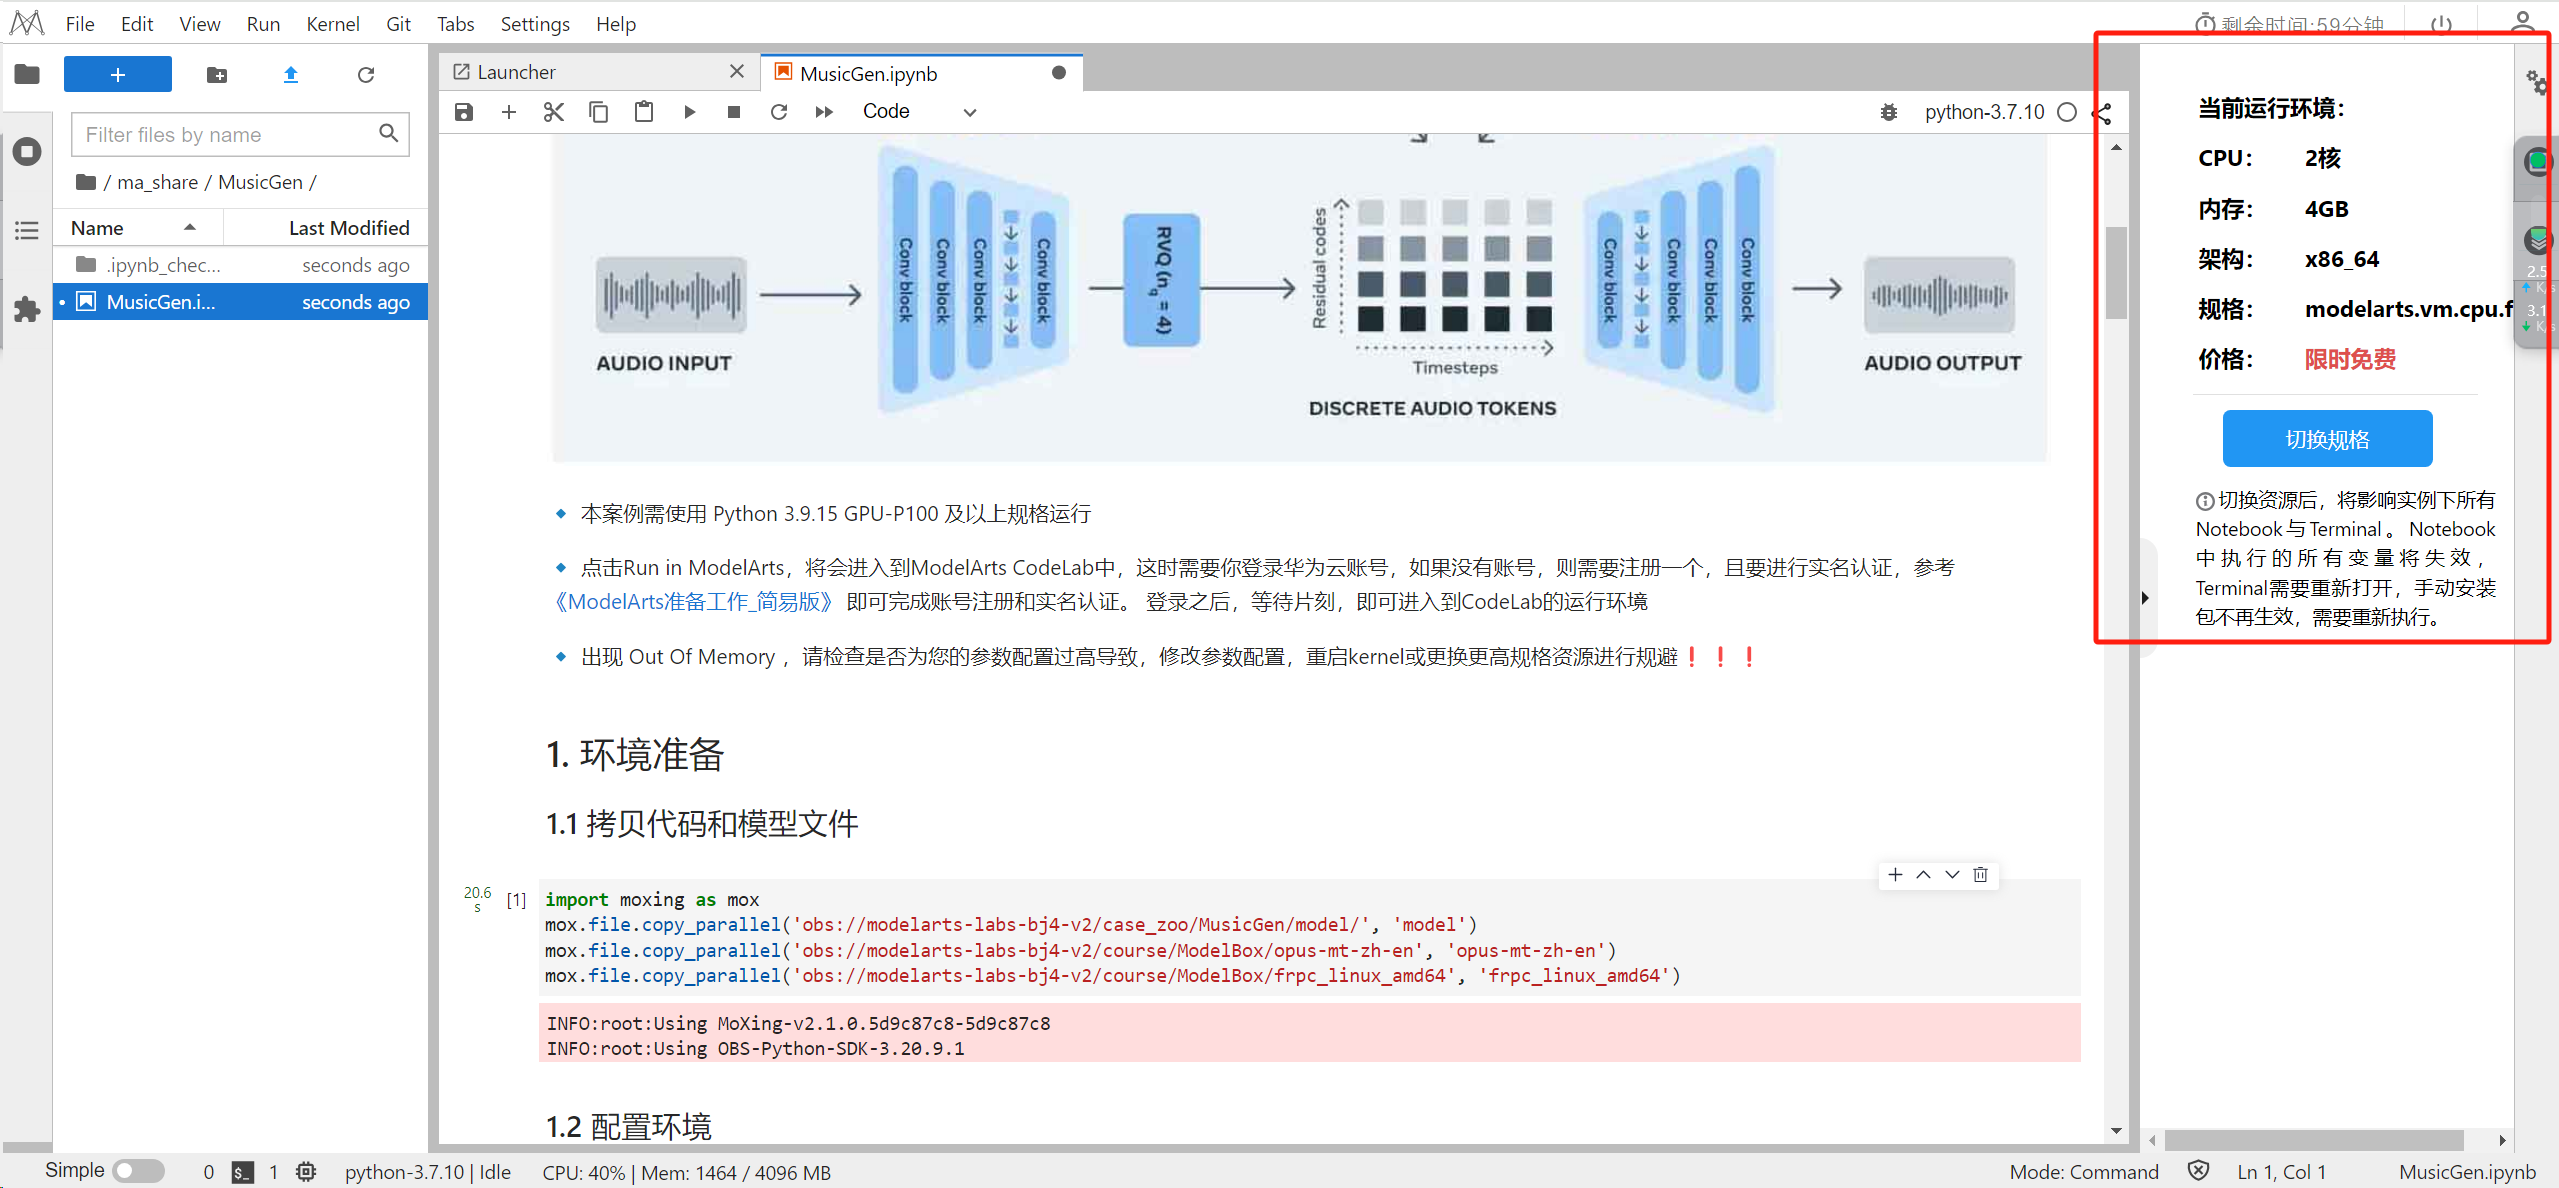Interrupt the kernel with the stop button
The height and width of the screenshot is (1188, 2559).
point(734,112)
